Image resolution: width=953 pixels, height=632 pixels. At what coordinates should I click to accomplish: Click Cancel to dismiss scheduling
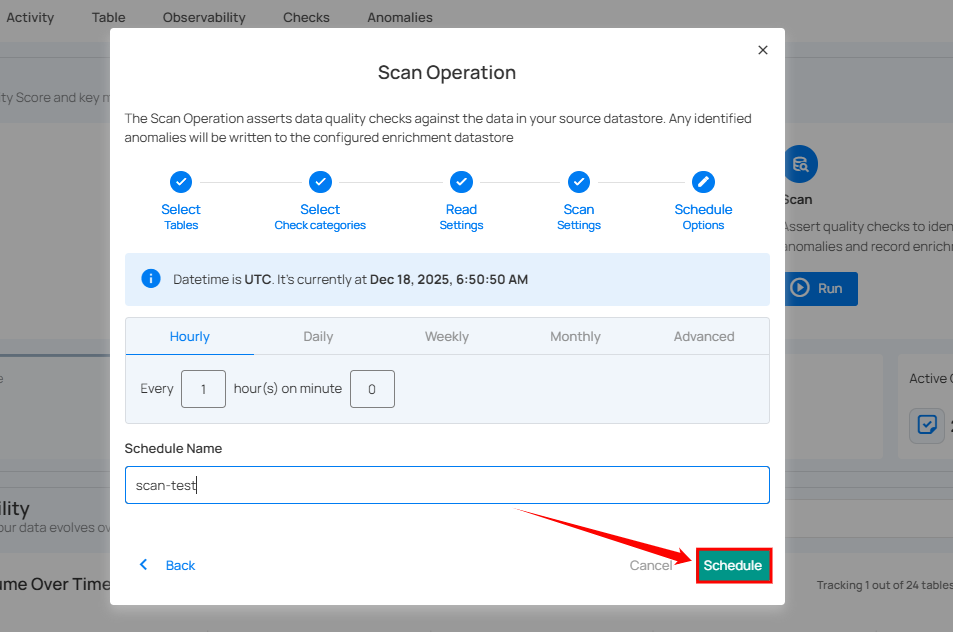(x=651, y=566)
